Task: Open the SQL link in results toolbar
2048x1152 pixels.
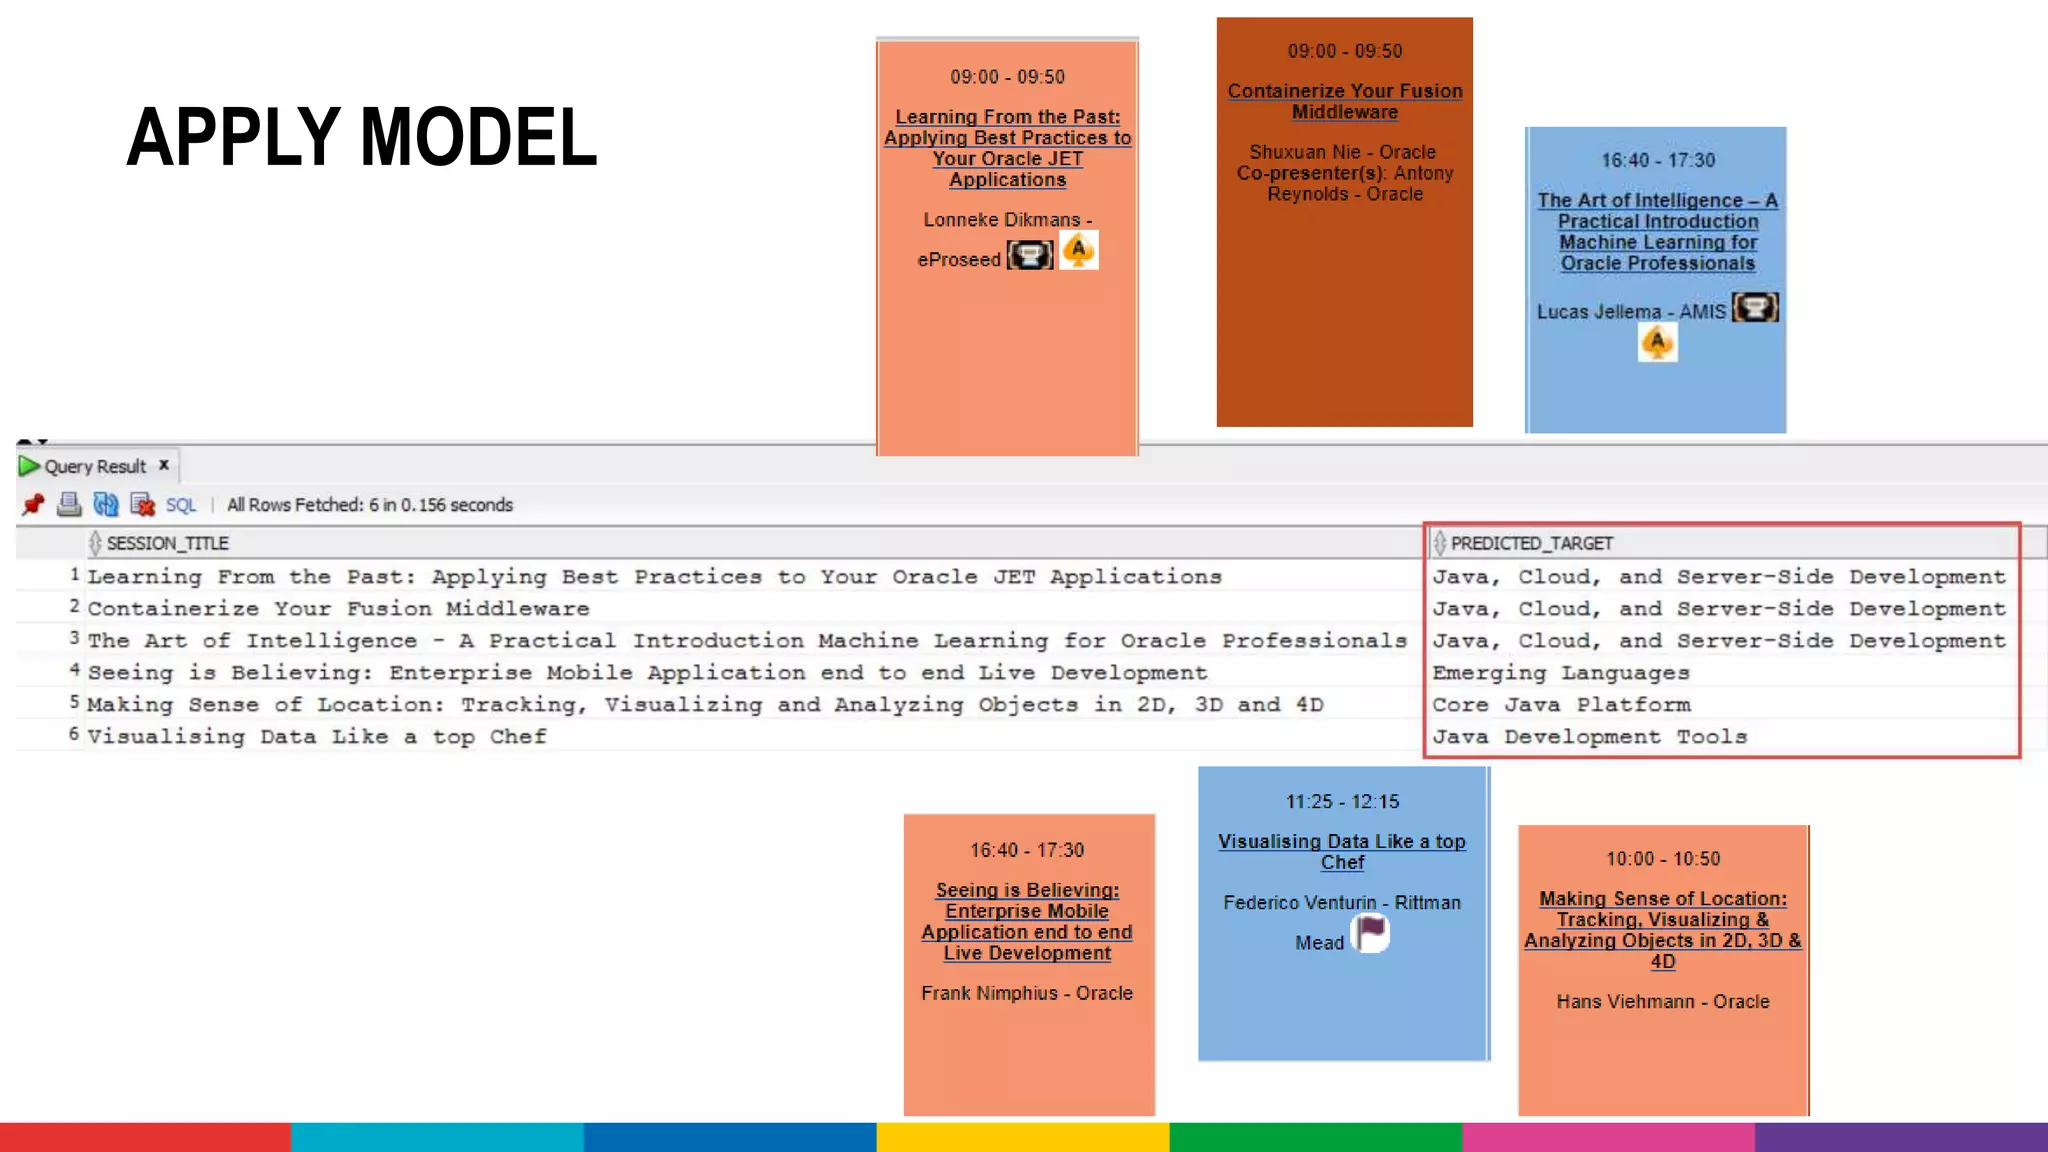Action: pyautogui.click(x=181, y=505)
